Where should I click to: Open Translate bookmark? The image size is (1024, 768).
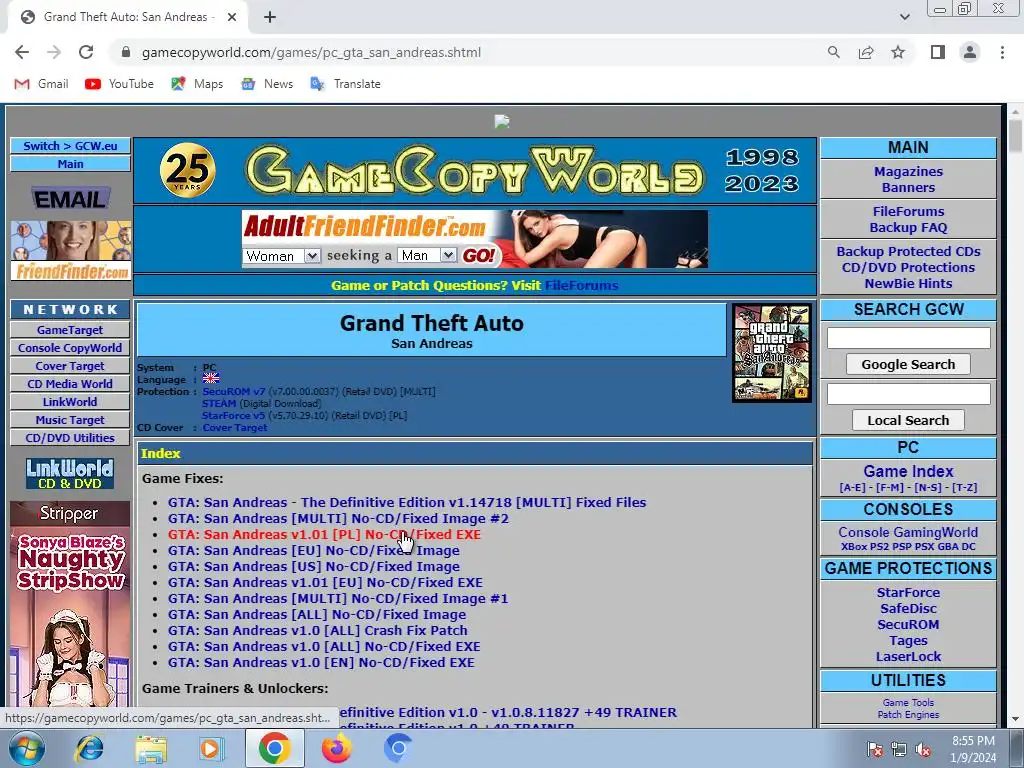click(x=345, y=84)
